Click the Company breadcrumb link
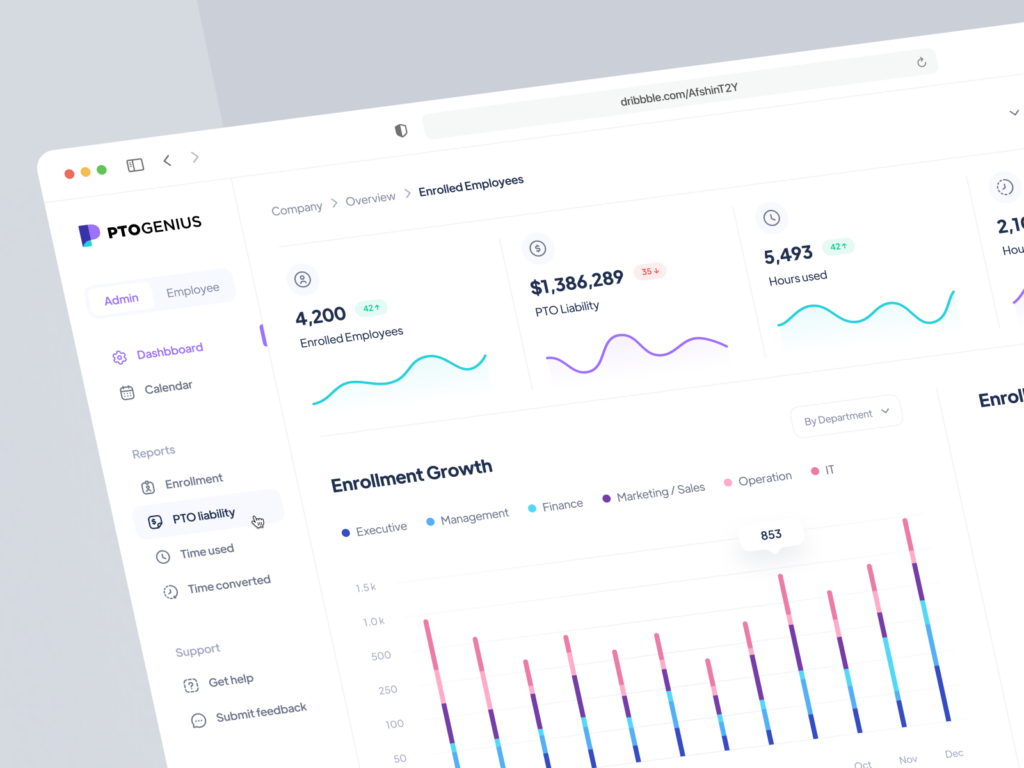 pos(296,208)
